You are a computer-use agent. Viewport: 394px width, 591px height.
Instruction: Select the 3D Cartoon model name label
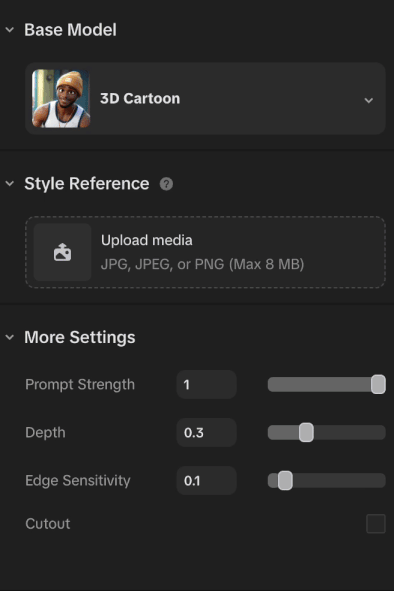click(x=140, y=99)
